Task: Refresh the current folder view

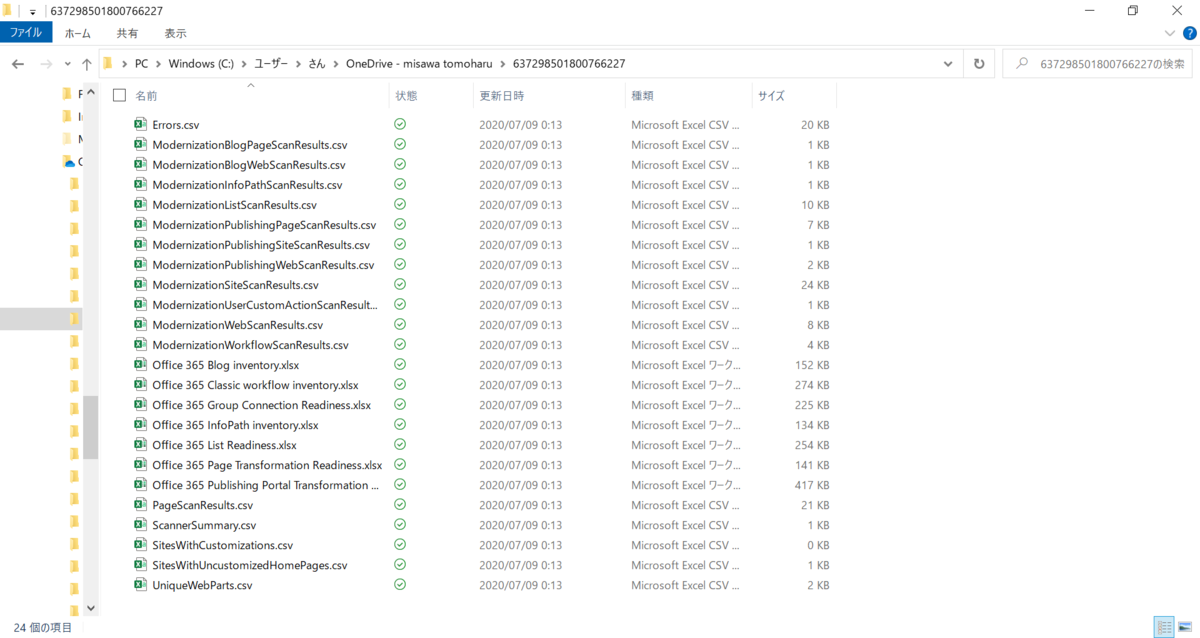Action: pos(979,64)
